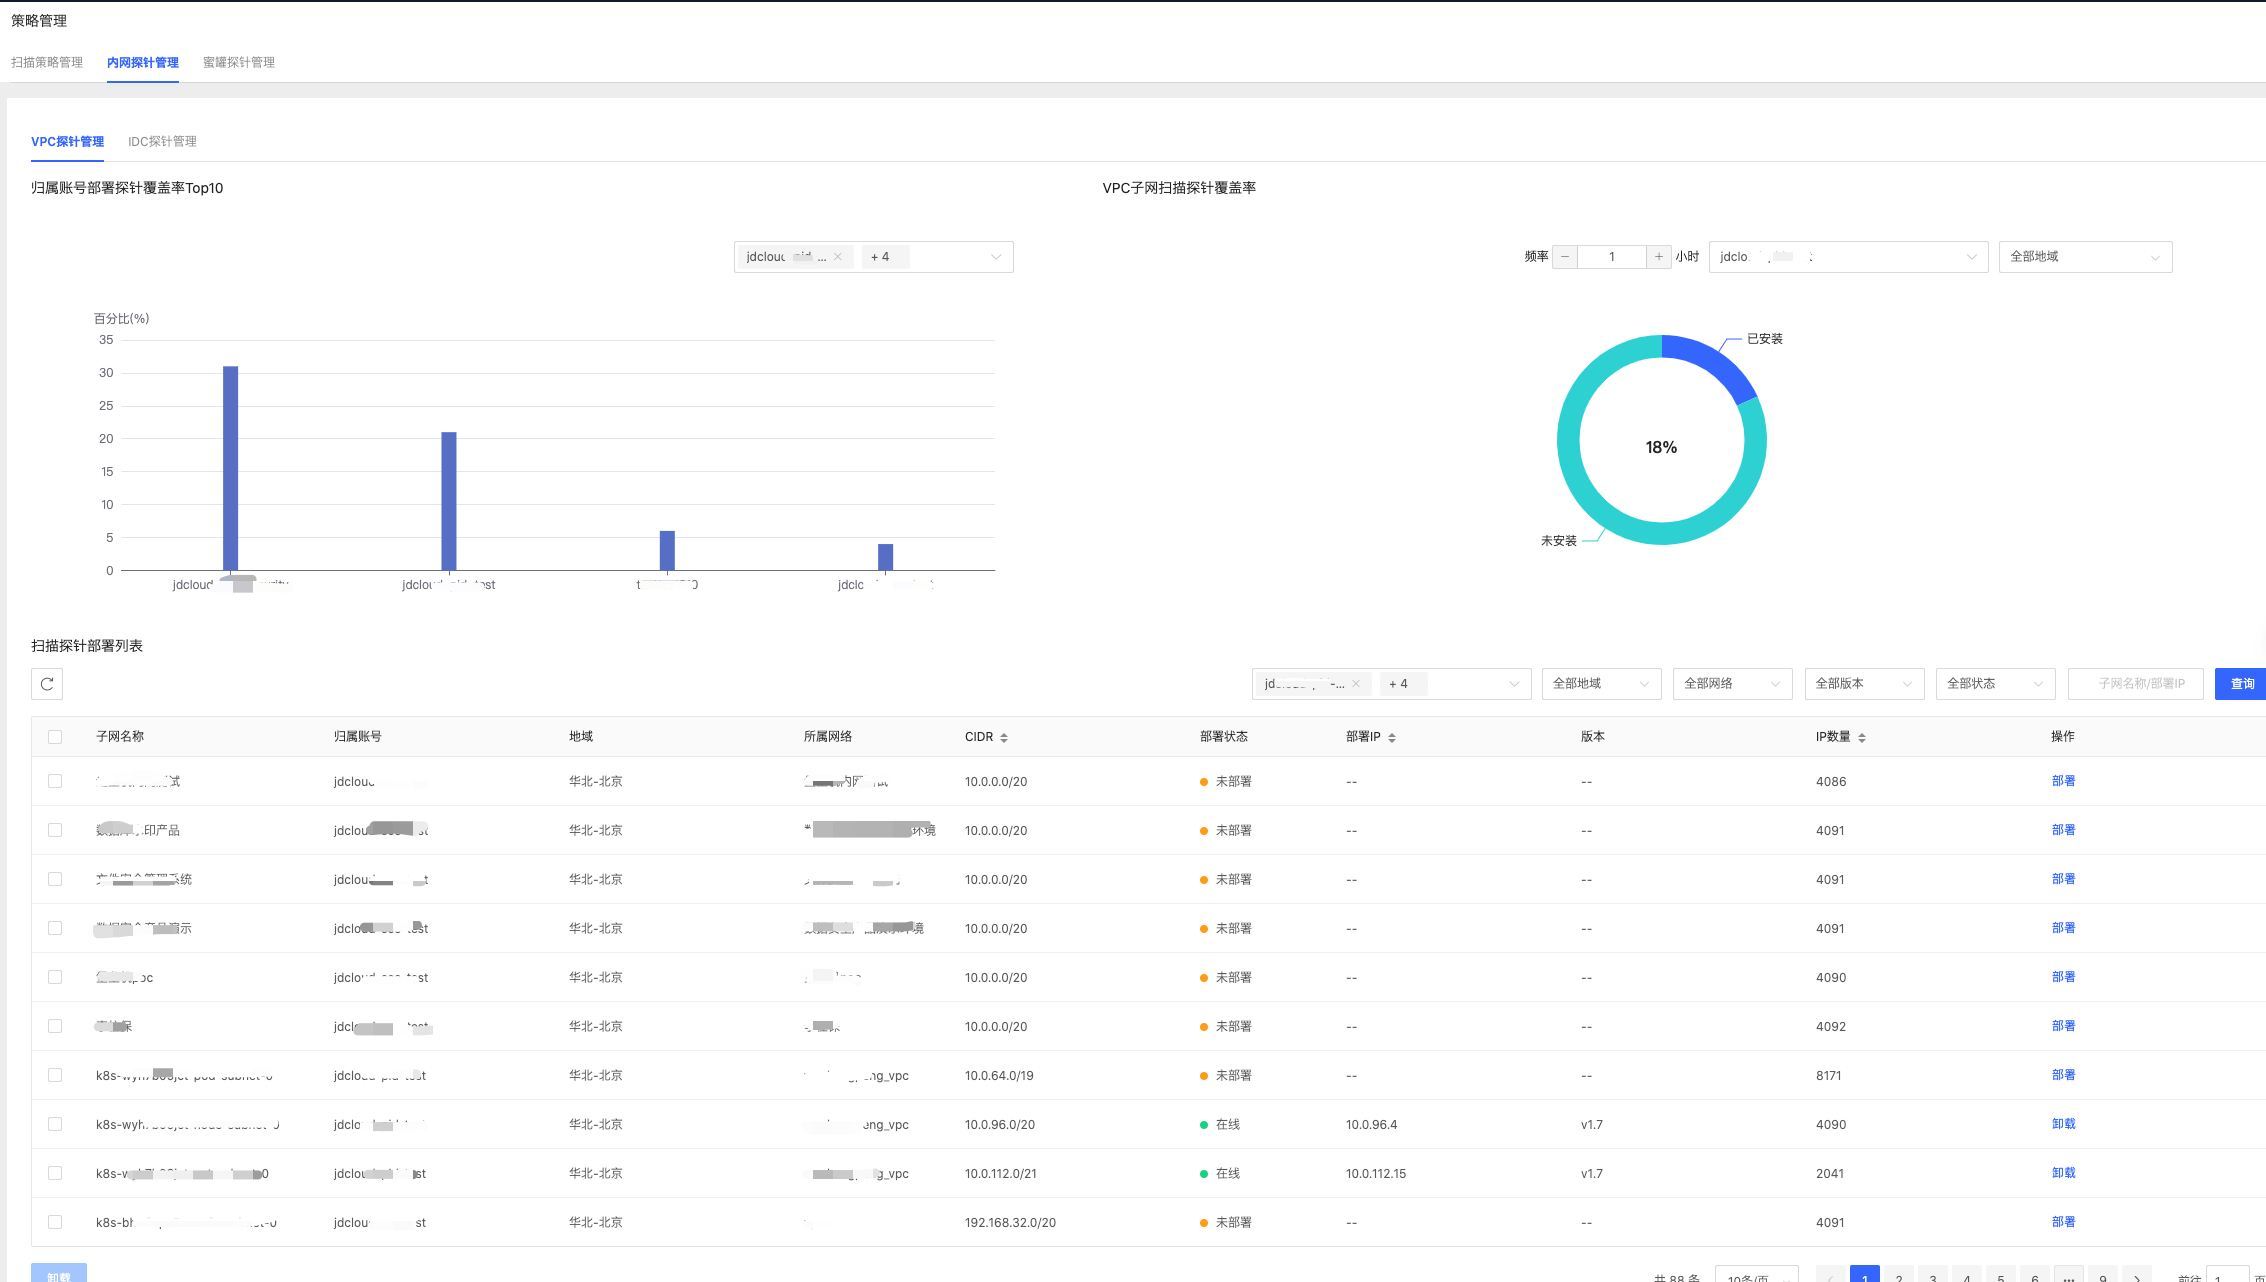Click the 已安装 legend label

(1765, 339)
